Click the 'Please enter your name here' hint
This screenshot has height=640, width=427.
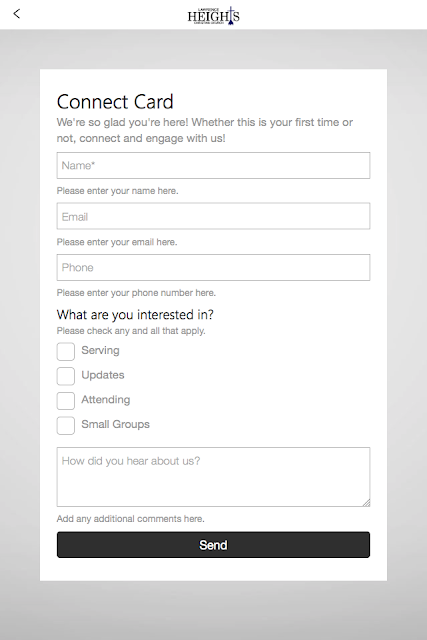(x=118, y=191)
